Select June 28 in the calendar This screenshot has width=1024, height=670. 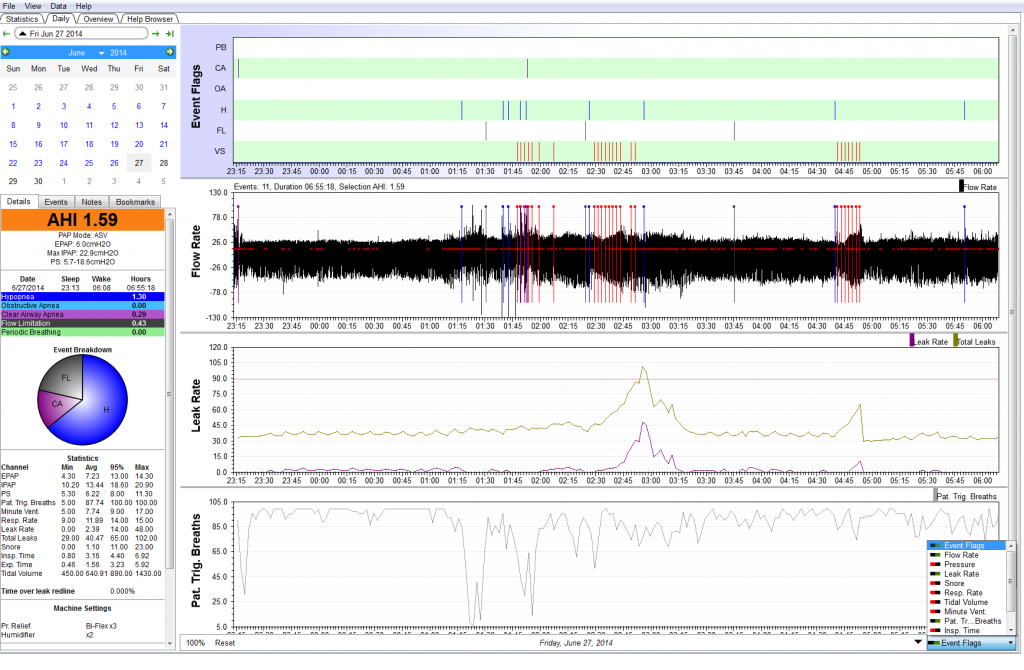click(164, 163)
